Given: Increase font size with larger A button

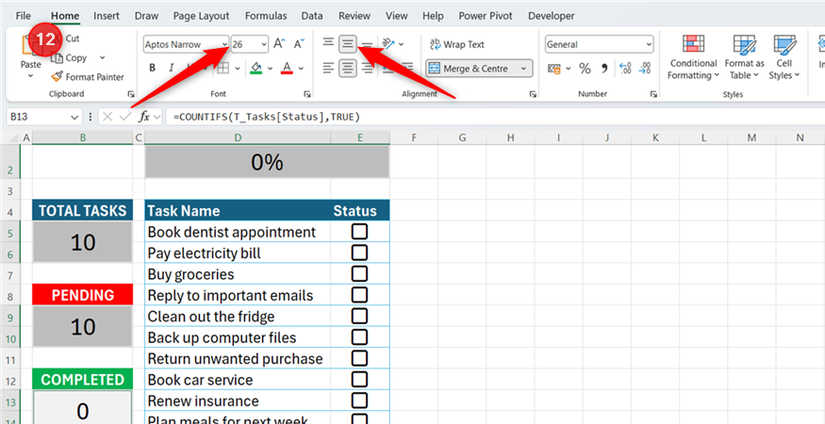Looking at the screenshot, I should [x=279, y=45].
